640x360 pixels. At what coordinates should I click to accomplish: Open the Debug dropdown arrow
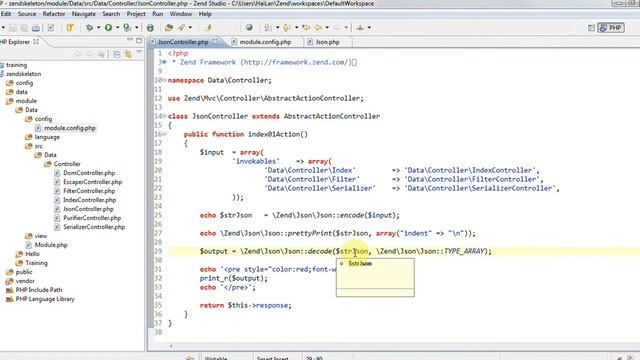coord(98,28)
